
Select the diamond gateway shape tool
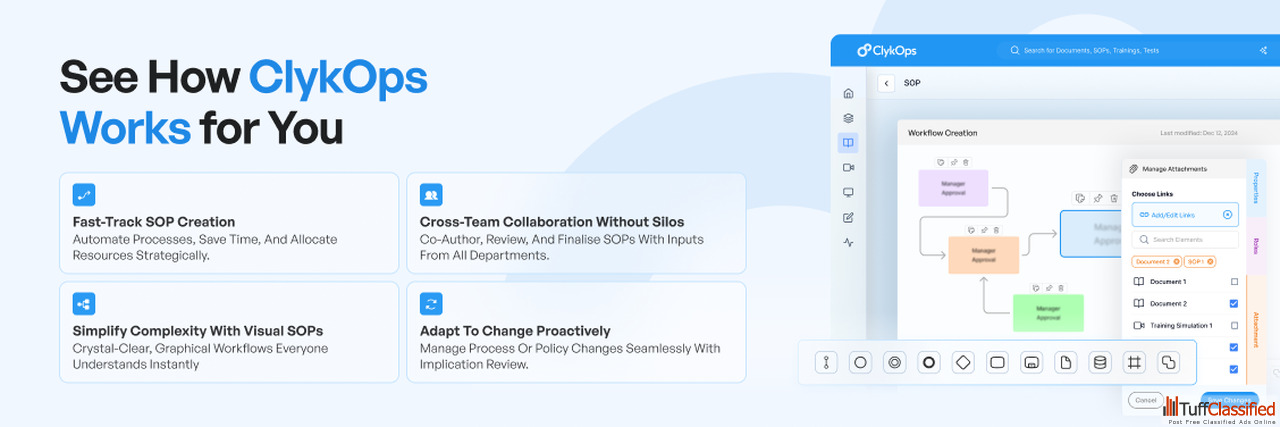(962, 362)
